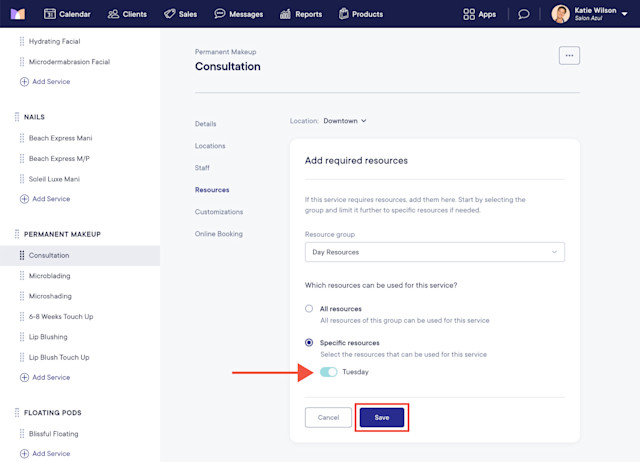640x462 pixels.
Task: Open the three-dot more options button
Action: click(569, 56)
